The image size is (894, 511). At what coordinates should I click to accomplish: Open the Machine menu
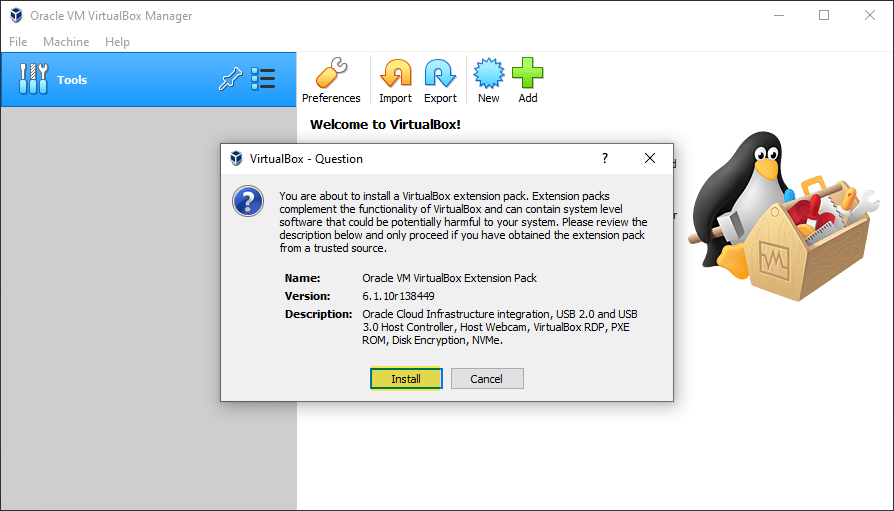66,42
